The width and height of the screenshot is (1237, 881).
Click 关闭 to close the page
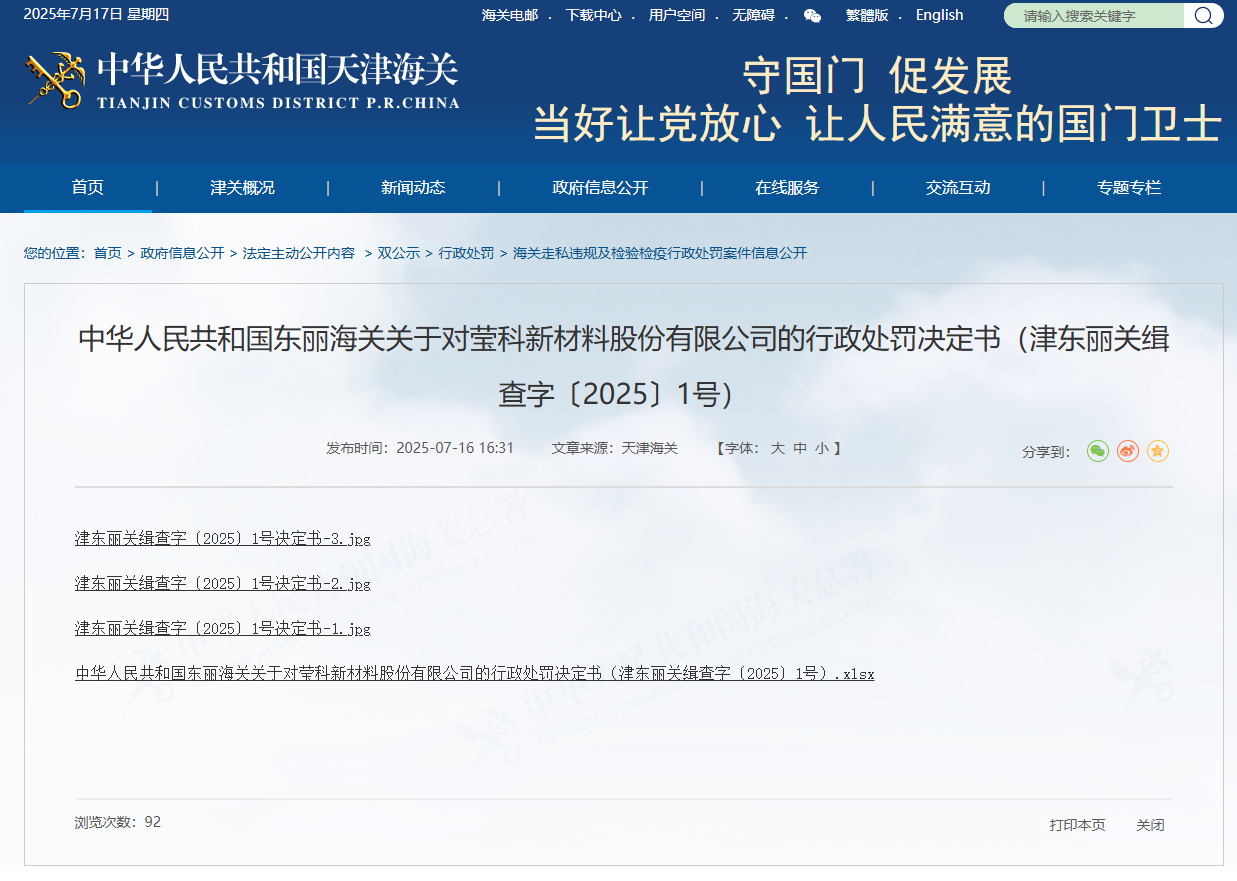pos(1150,825)
